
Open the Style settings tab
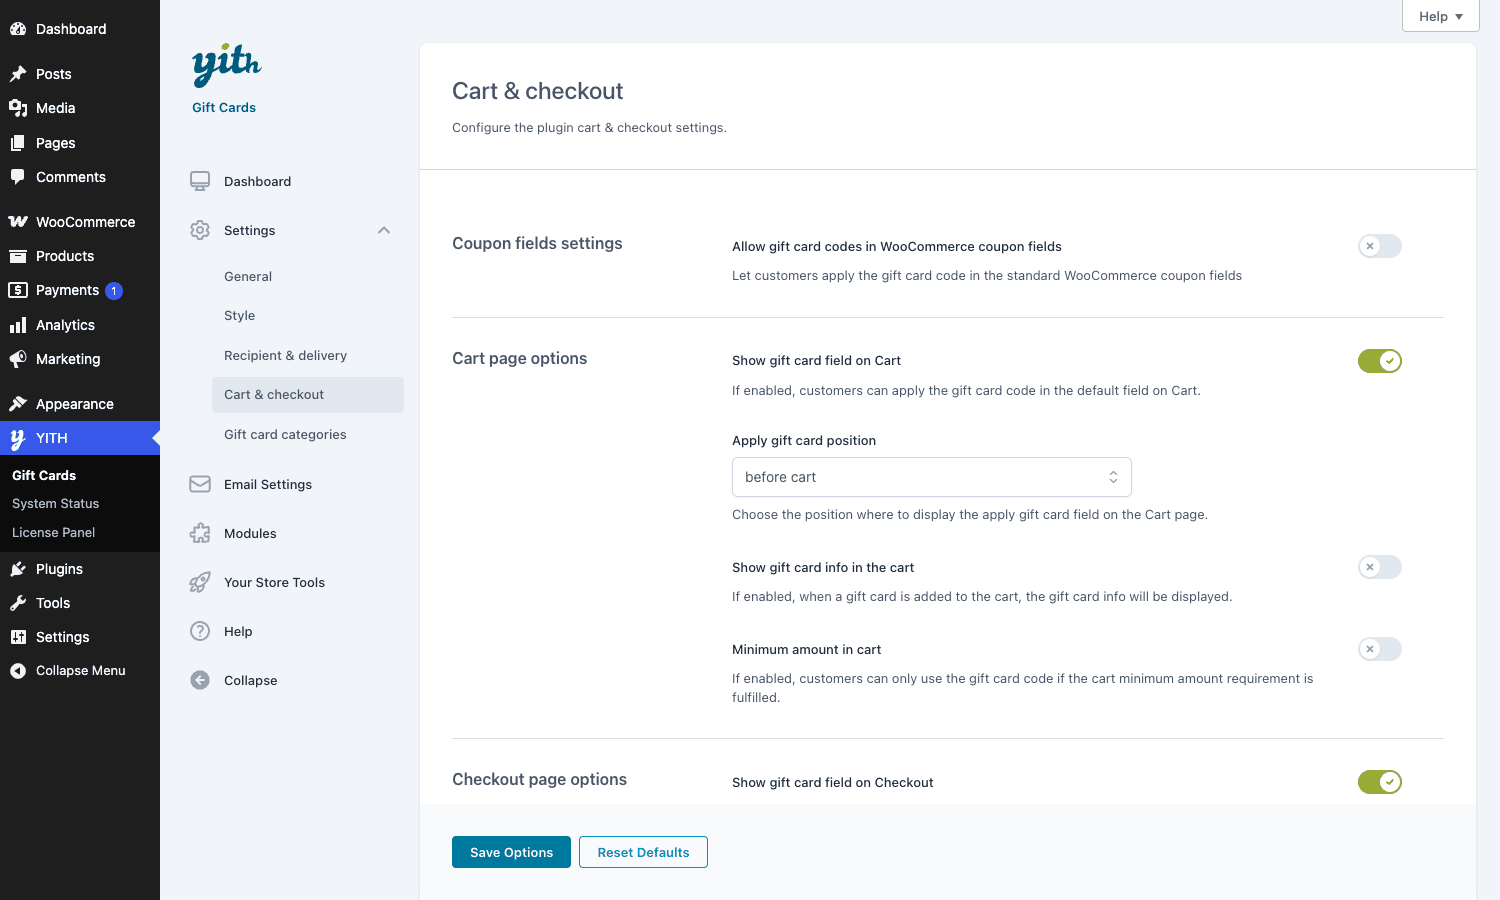(x=240, y=315)
